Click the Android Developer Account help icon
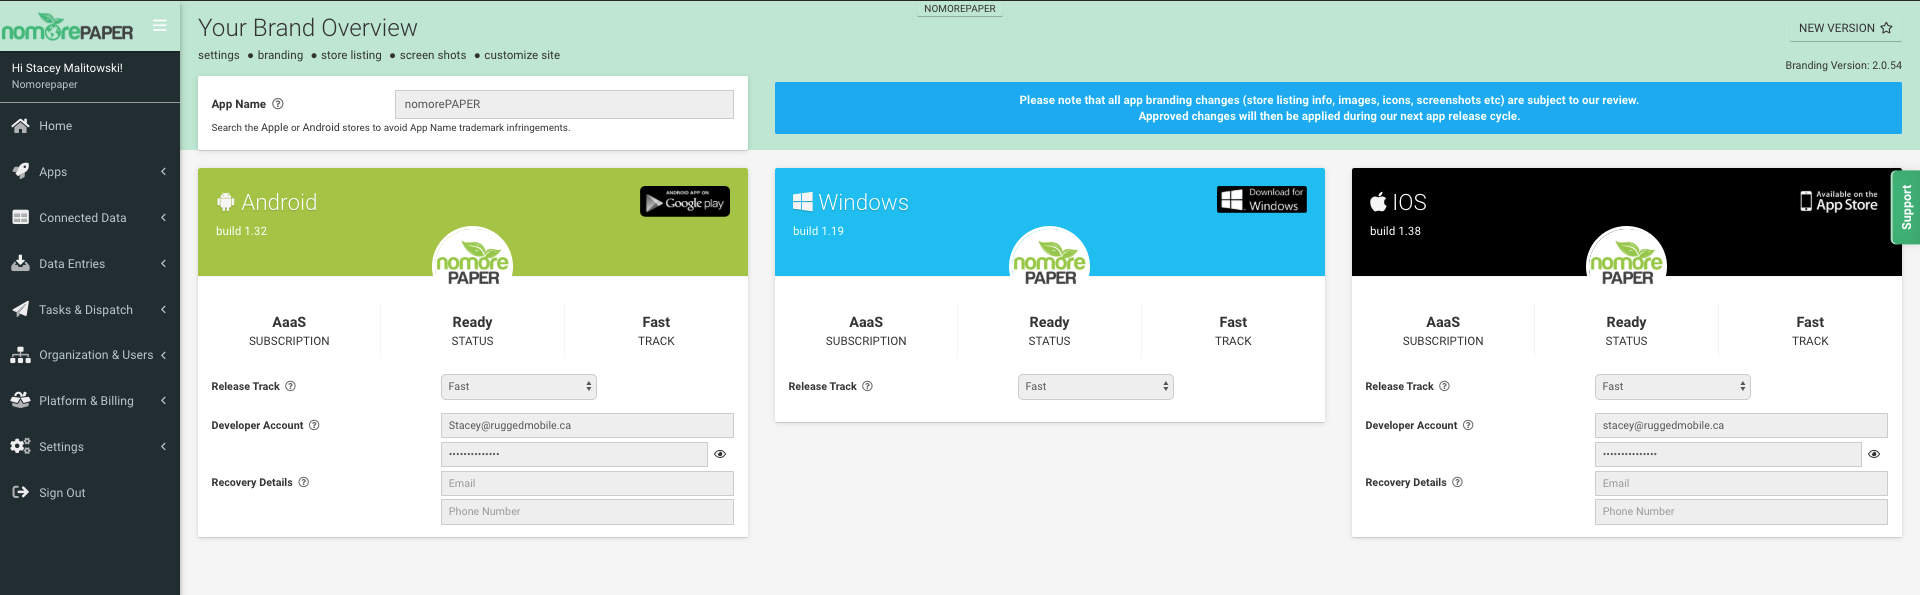Image resolution: width=1920 pixels, height=595 pixels. pyautogui.click(x=314, y=425)
